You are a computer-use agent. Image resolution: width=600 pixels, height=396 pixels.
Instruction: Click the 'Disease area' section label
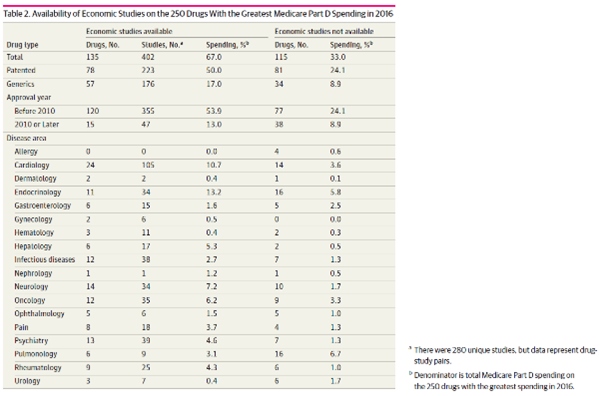pos(26,138)
